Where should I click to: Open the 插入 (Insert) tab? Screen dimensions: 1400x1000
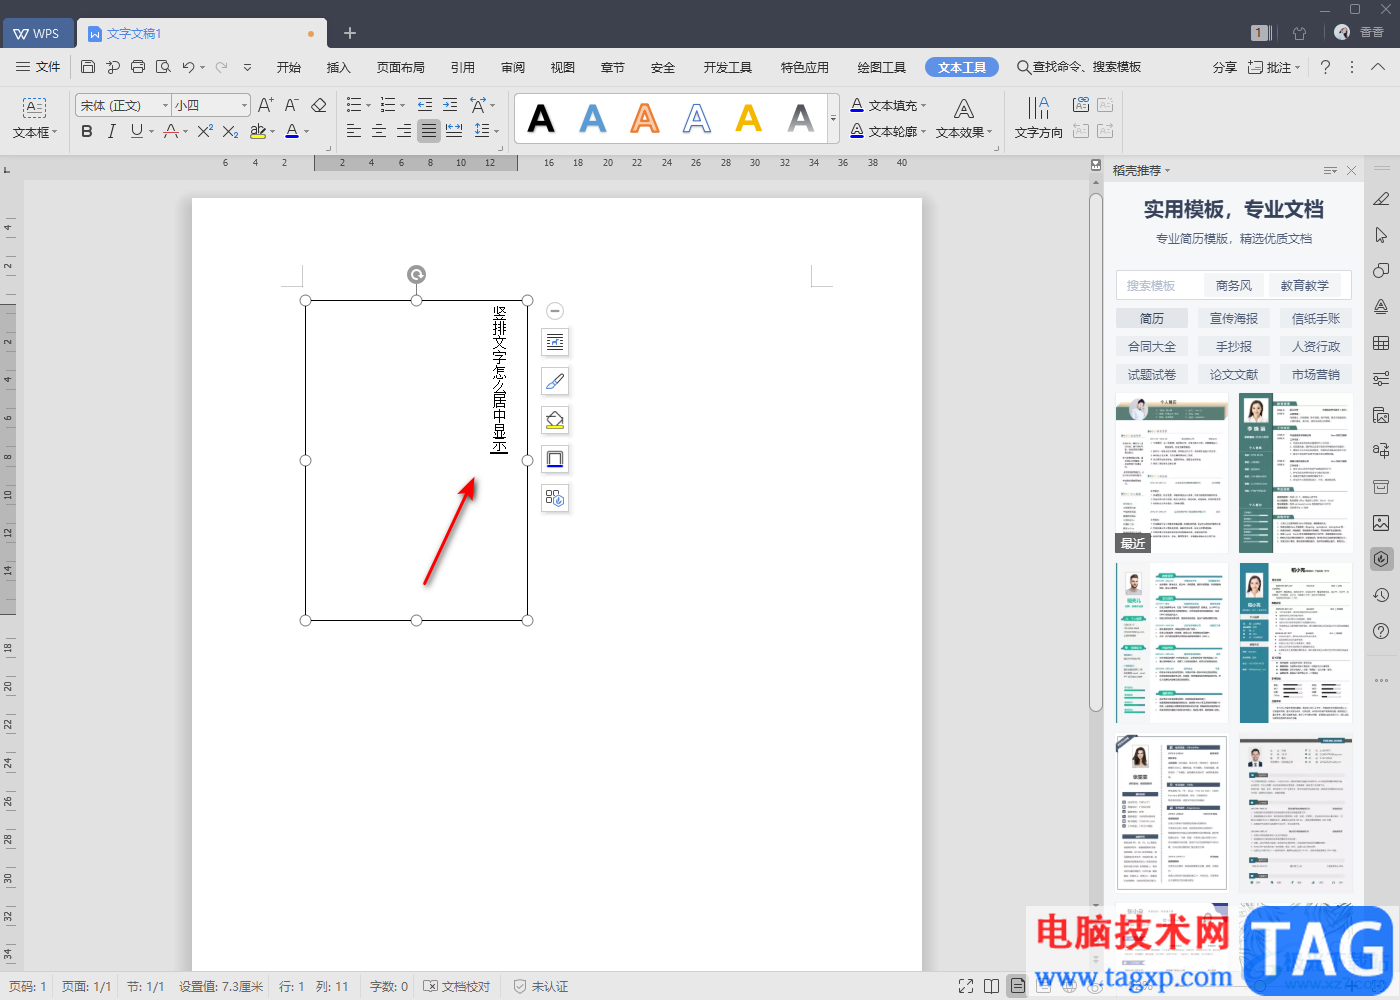tap(339, 67)
